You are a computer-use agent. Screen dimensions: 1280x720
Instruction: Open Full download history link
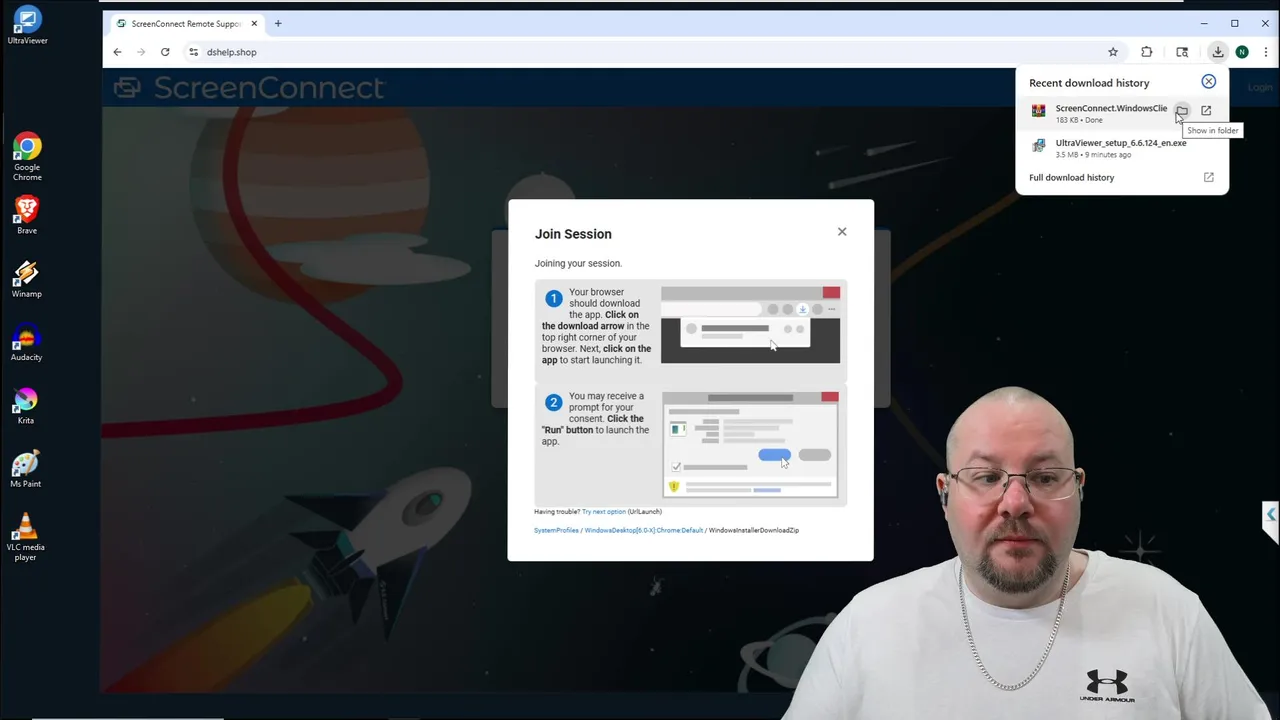(1071, 178)
